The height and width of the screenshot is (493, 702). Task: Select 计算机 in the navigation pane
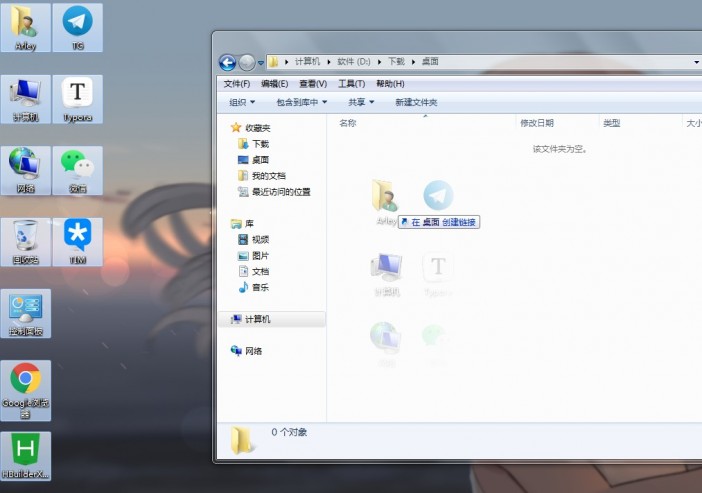pyautogui.click(x=258, y=319)
